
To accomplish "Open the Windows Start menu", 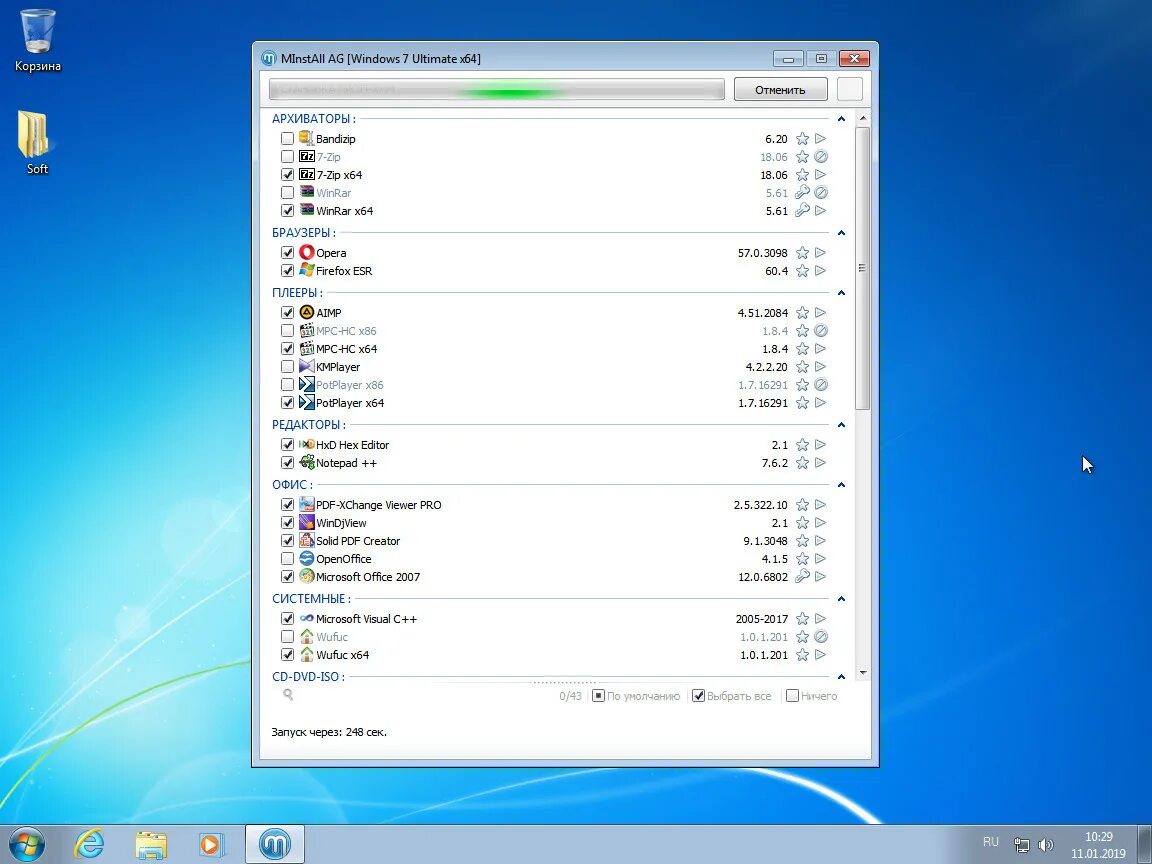I will coord(27,844).
